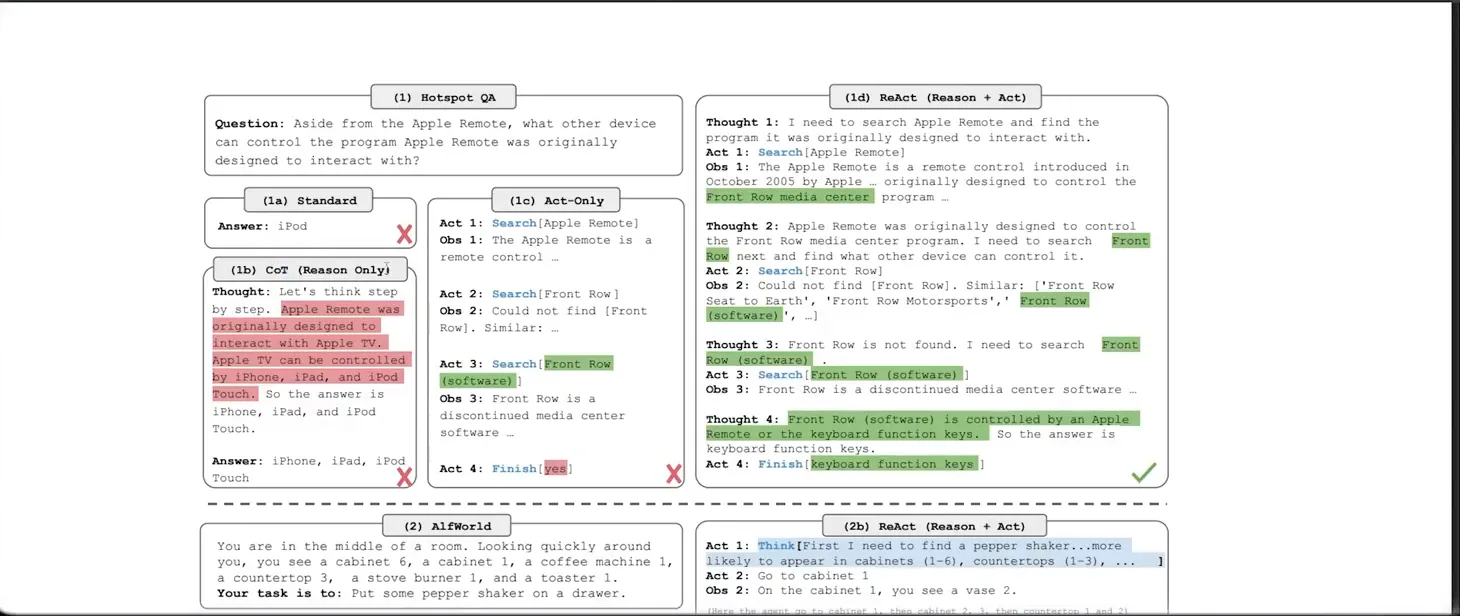Click "Answer: iPod" in the Standard box

coord(262,226)
